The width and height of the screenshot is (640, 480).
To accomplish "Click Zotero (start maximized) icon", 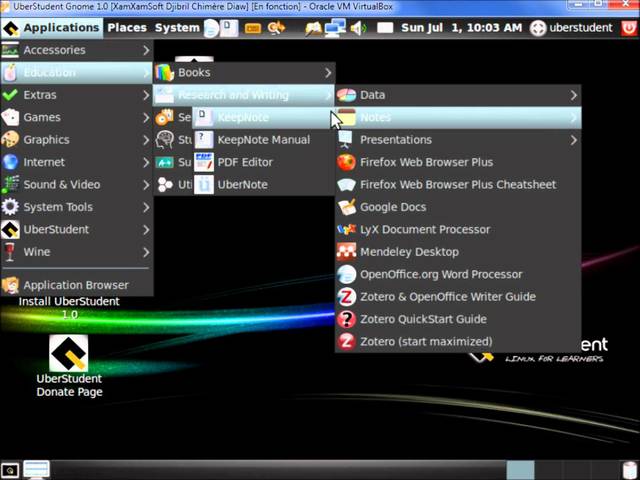I will coord(347,342).
